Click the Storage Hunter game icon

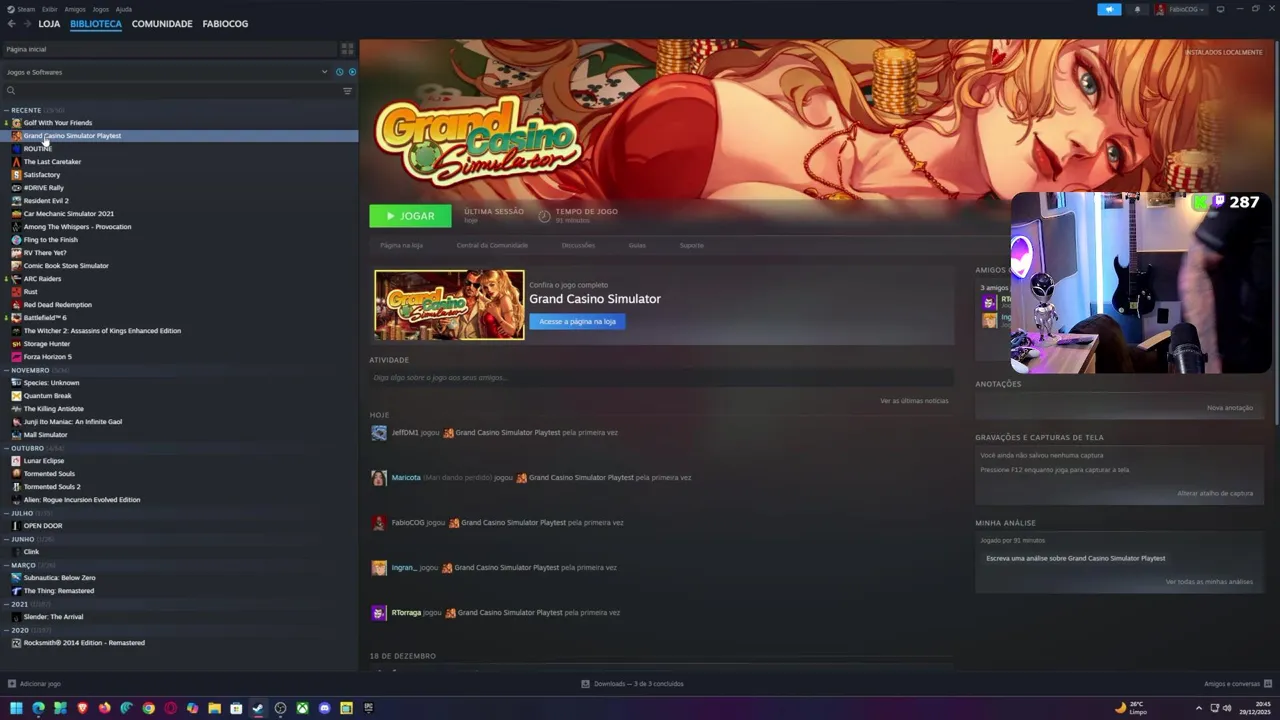(x=16, y=344)
